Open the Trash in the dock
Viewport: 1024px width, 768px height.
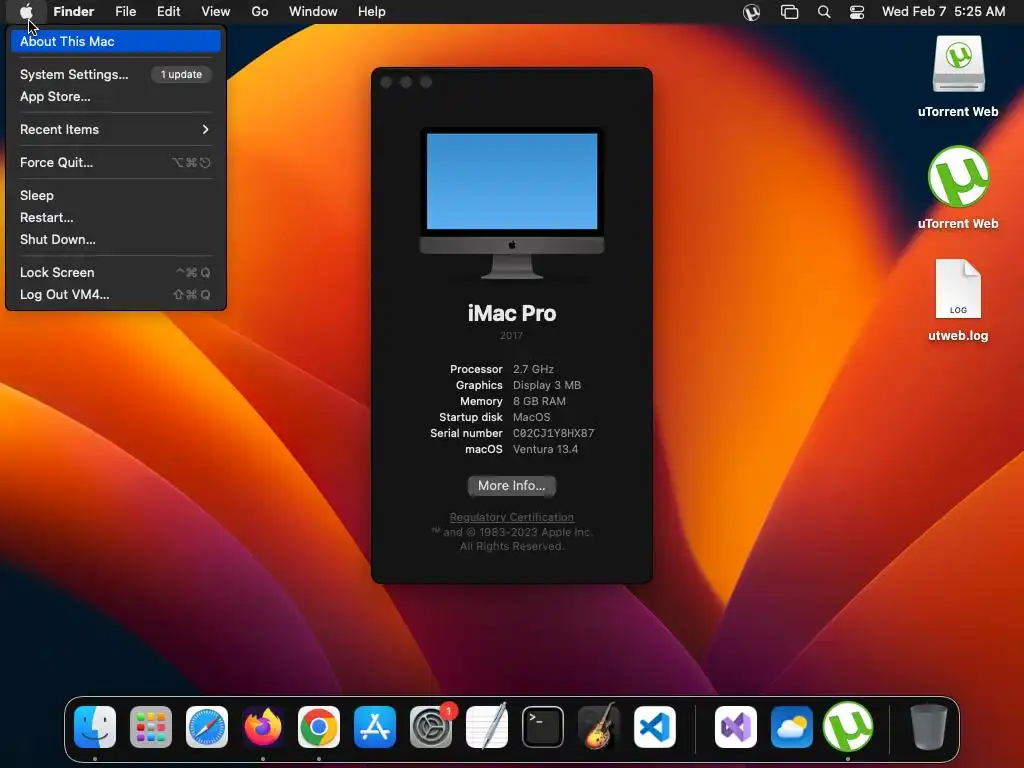[x=929, y=726]
